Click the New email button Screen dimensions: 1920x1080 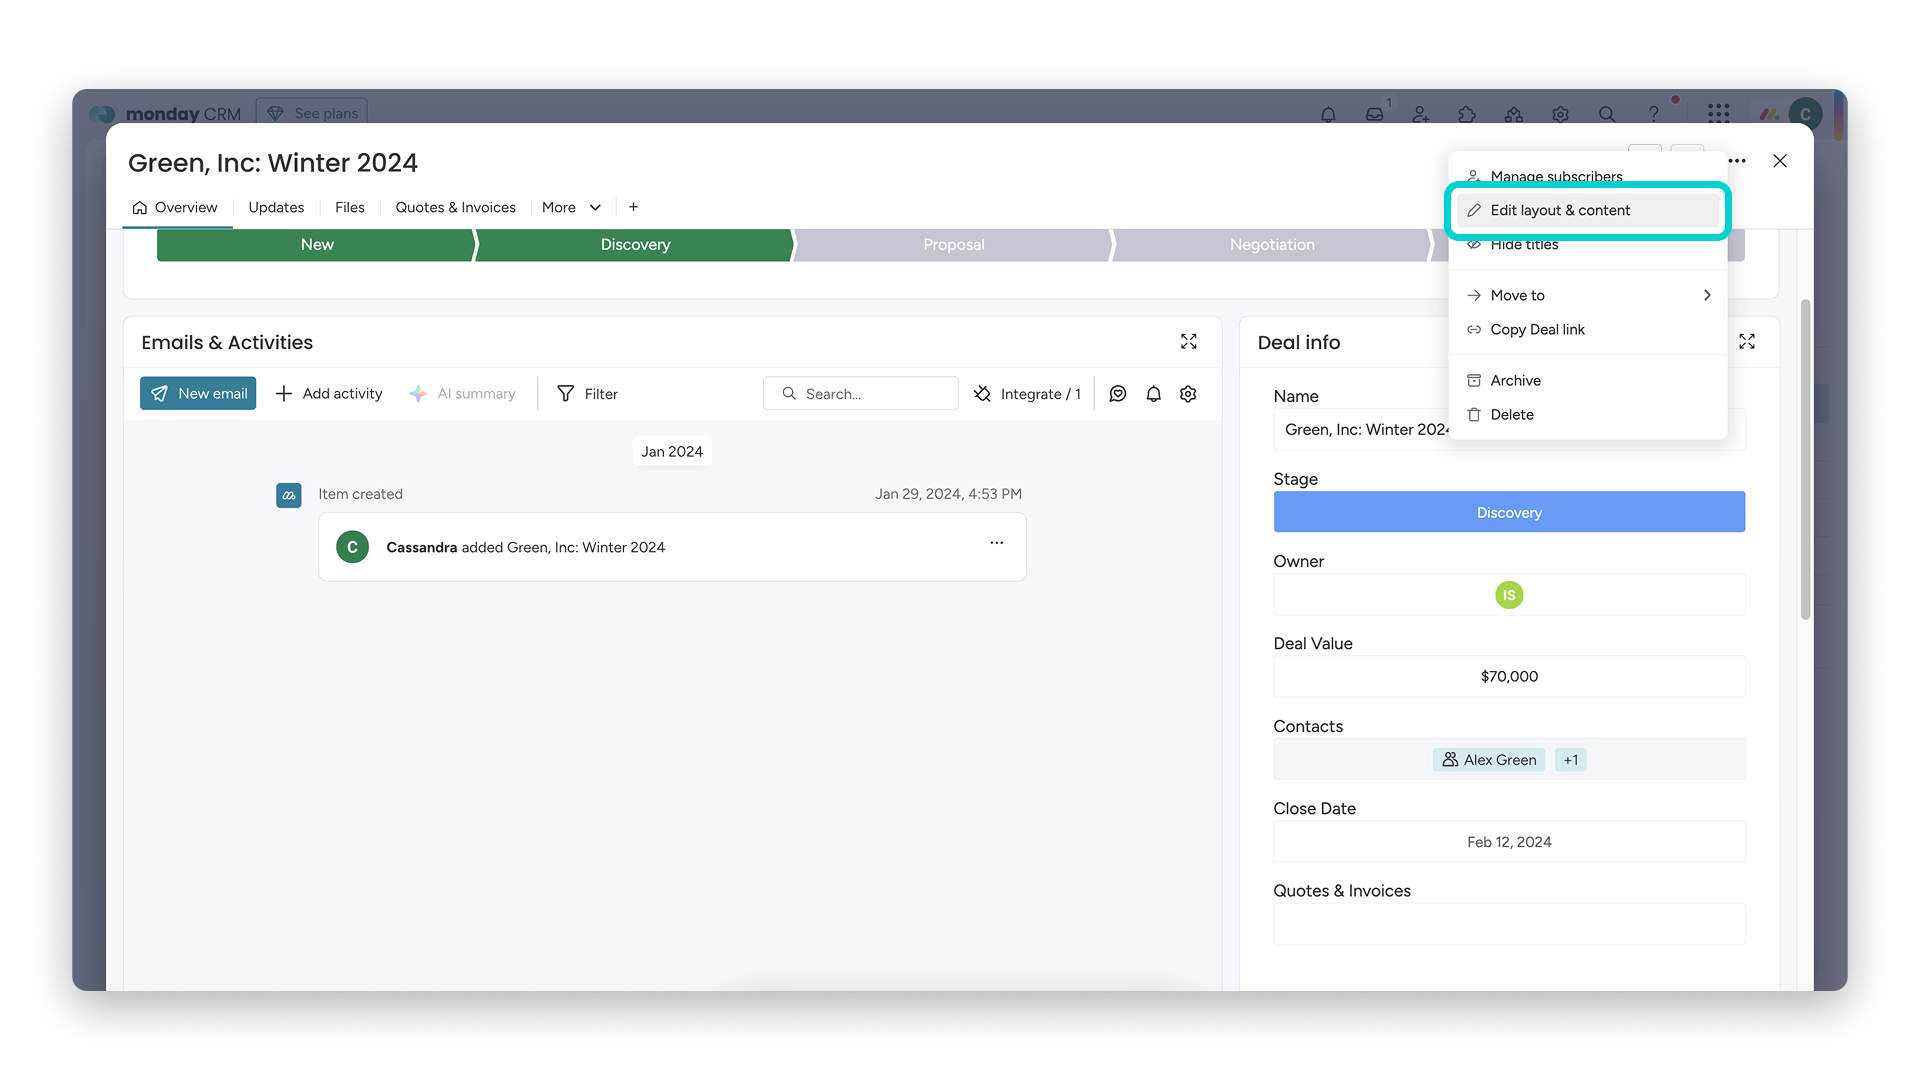(198, 393)
